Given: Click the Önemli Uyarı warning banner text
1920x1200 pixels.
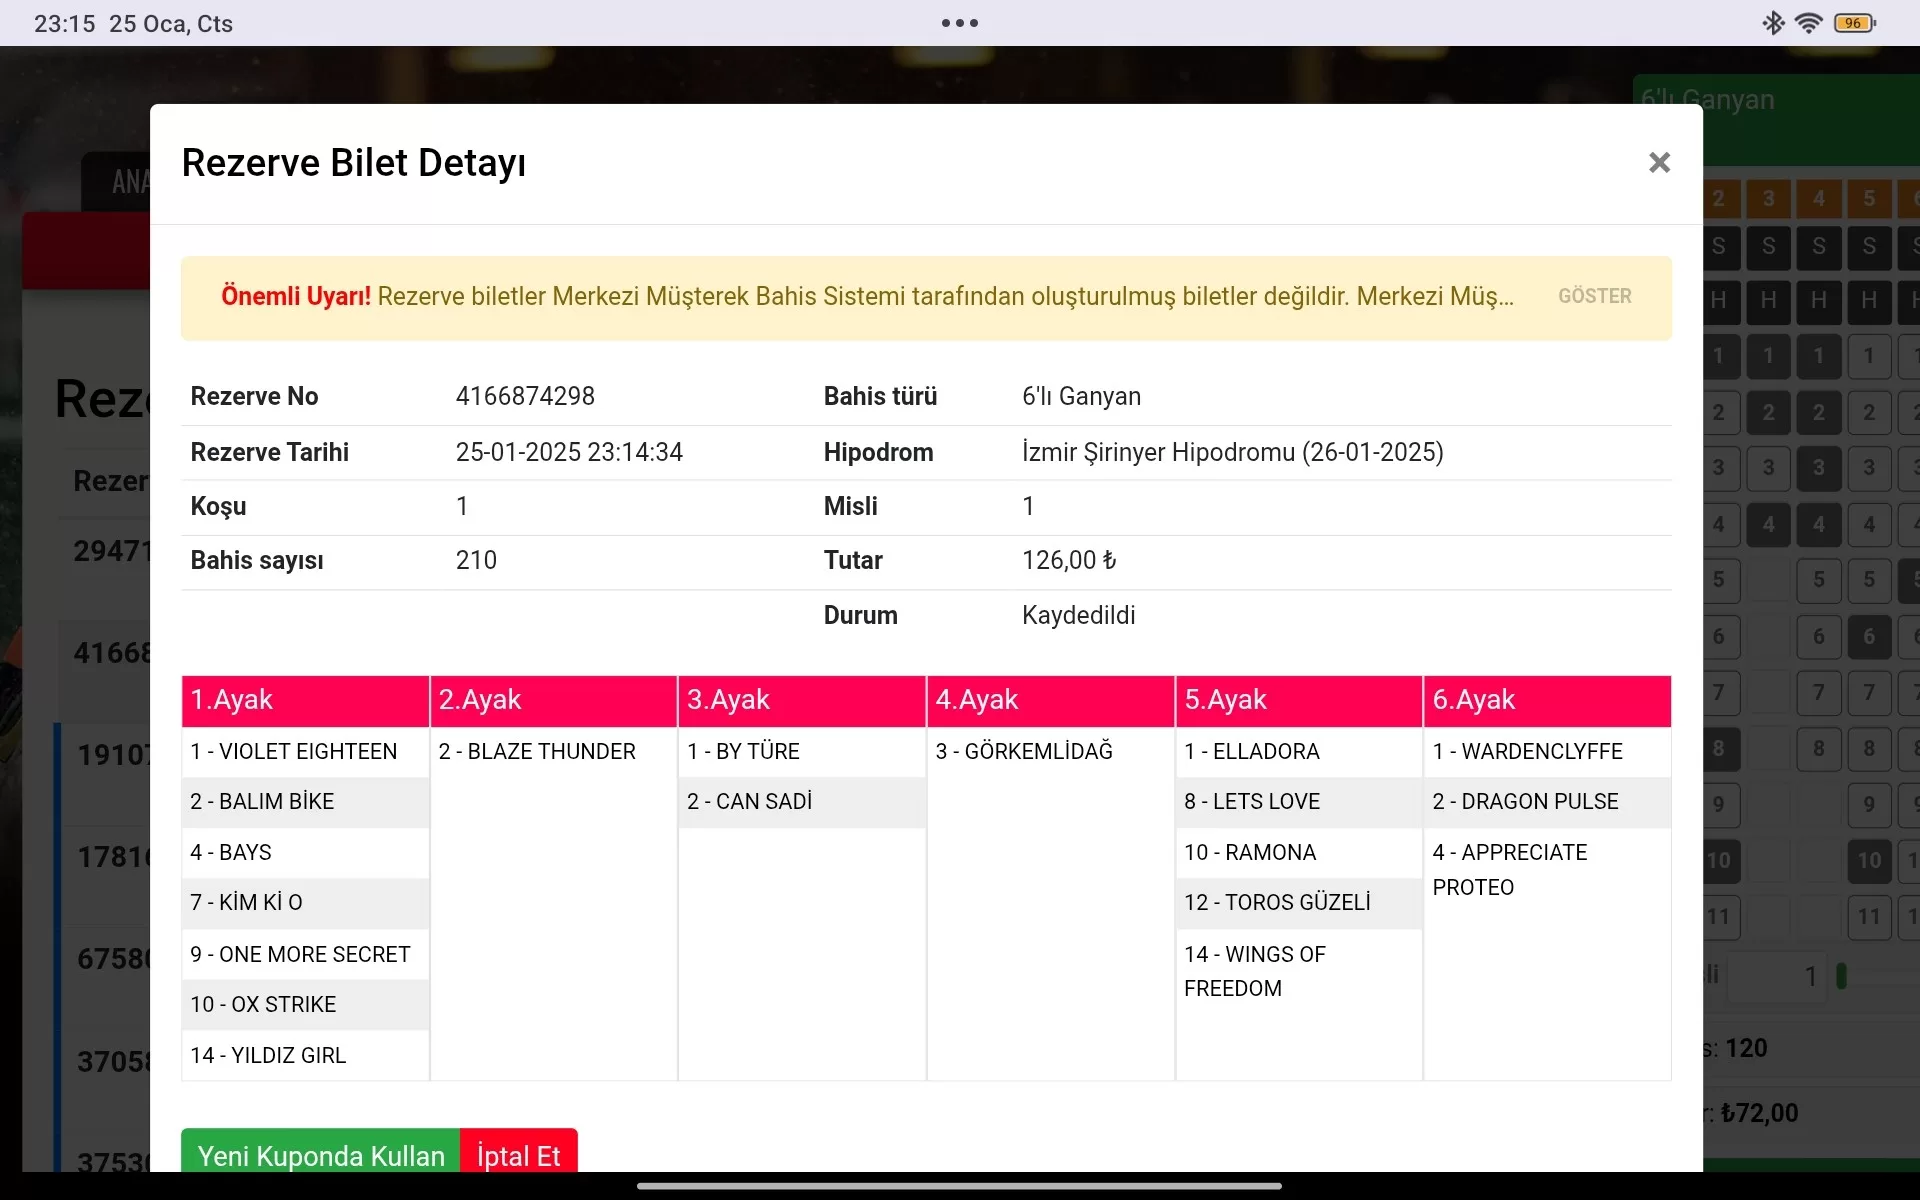Looking at the screenshot, I should click(x=866, y=297).
